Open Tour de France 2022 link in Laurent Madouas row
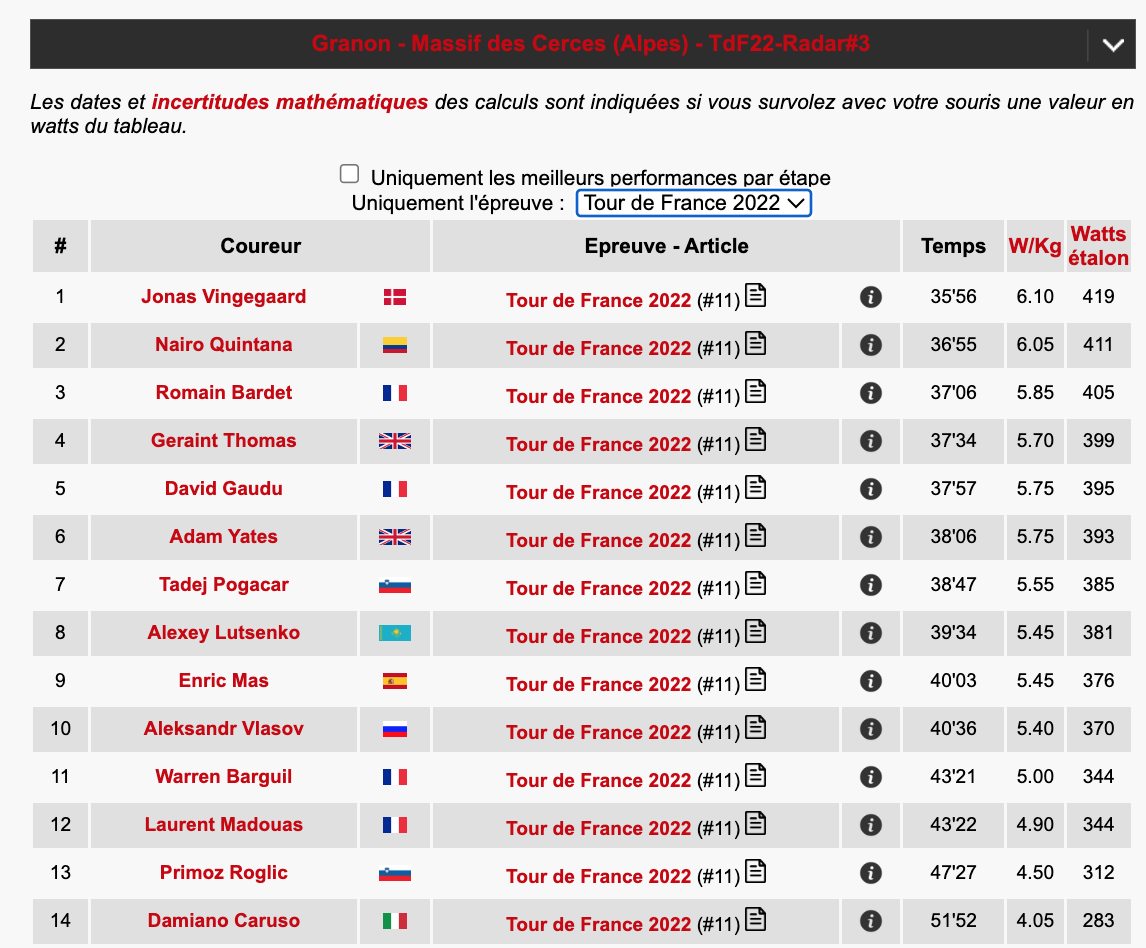The height and width of the screenshot is (948, 1146). [x=599, y=828]
